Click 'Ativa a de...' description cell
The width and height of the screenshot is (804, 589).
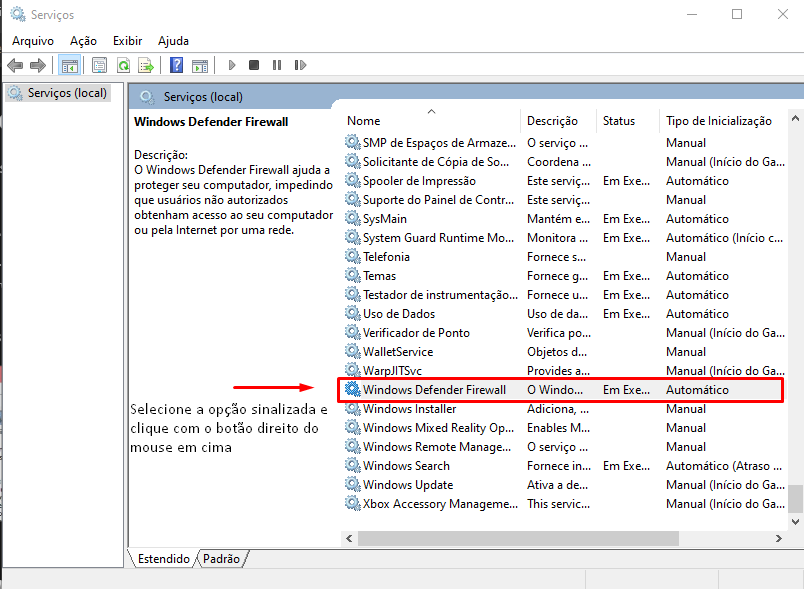coord(557,484)
